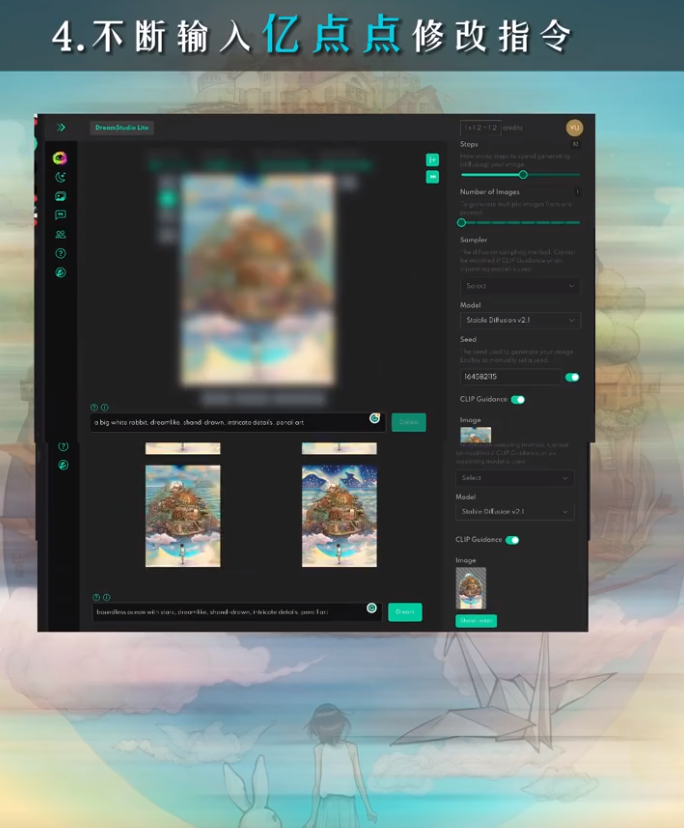The height and width of the screenshot is (828, 684).
Task: Click the round leaf icon in lower sidebar
Action: pos(63,465)
